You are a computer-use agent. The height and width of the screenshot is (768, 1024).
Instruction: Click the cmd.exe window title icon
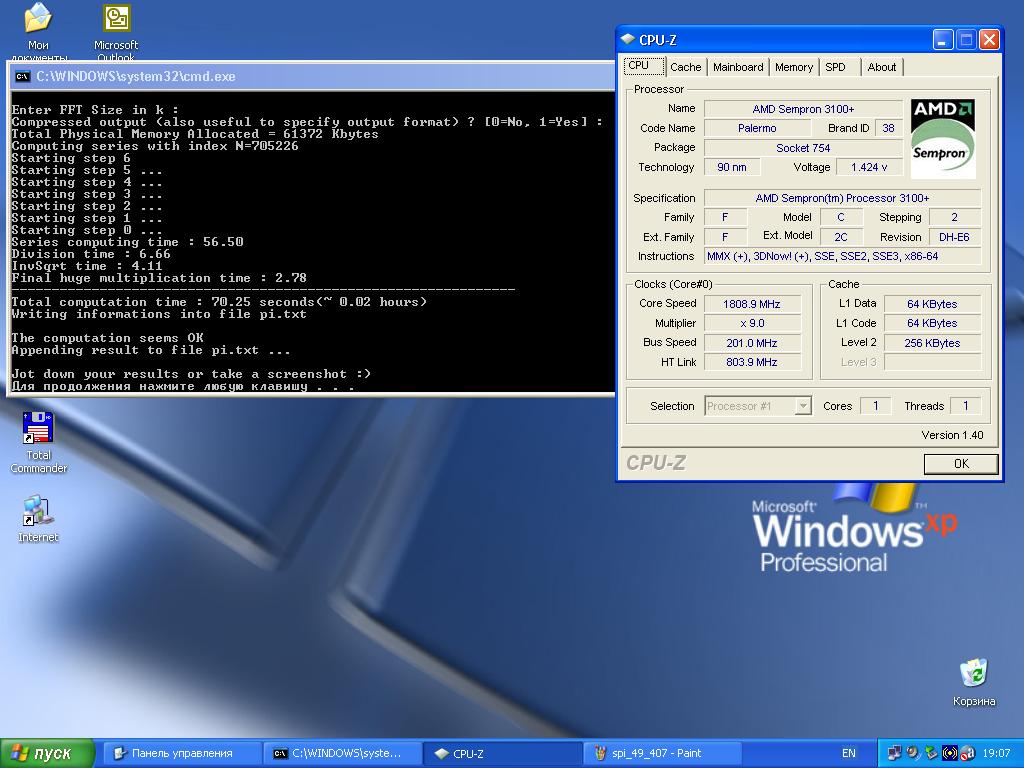pos(22,76)
